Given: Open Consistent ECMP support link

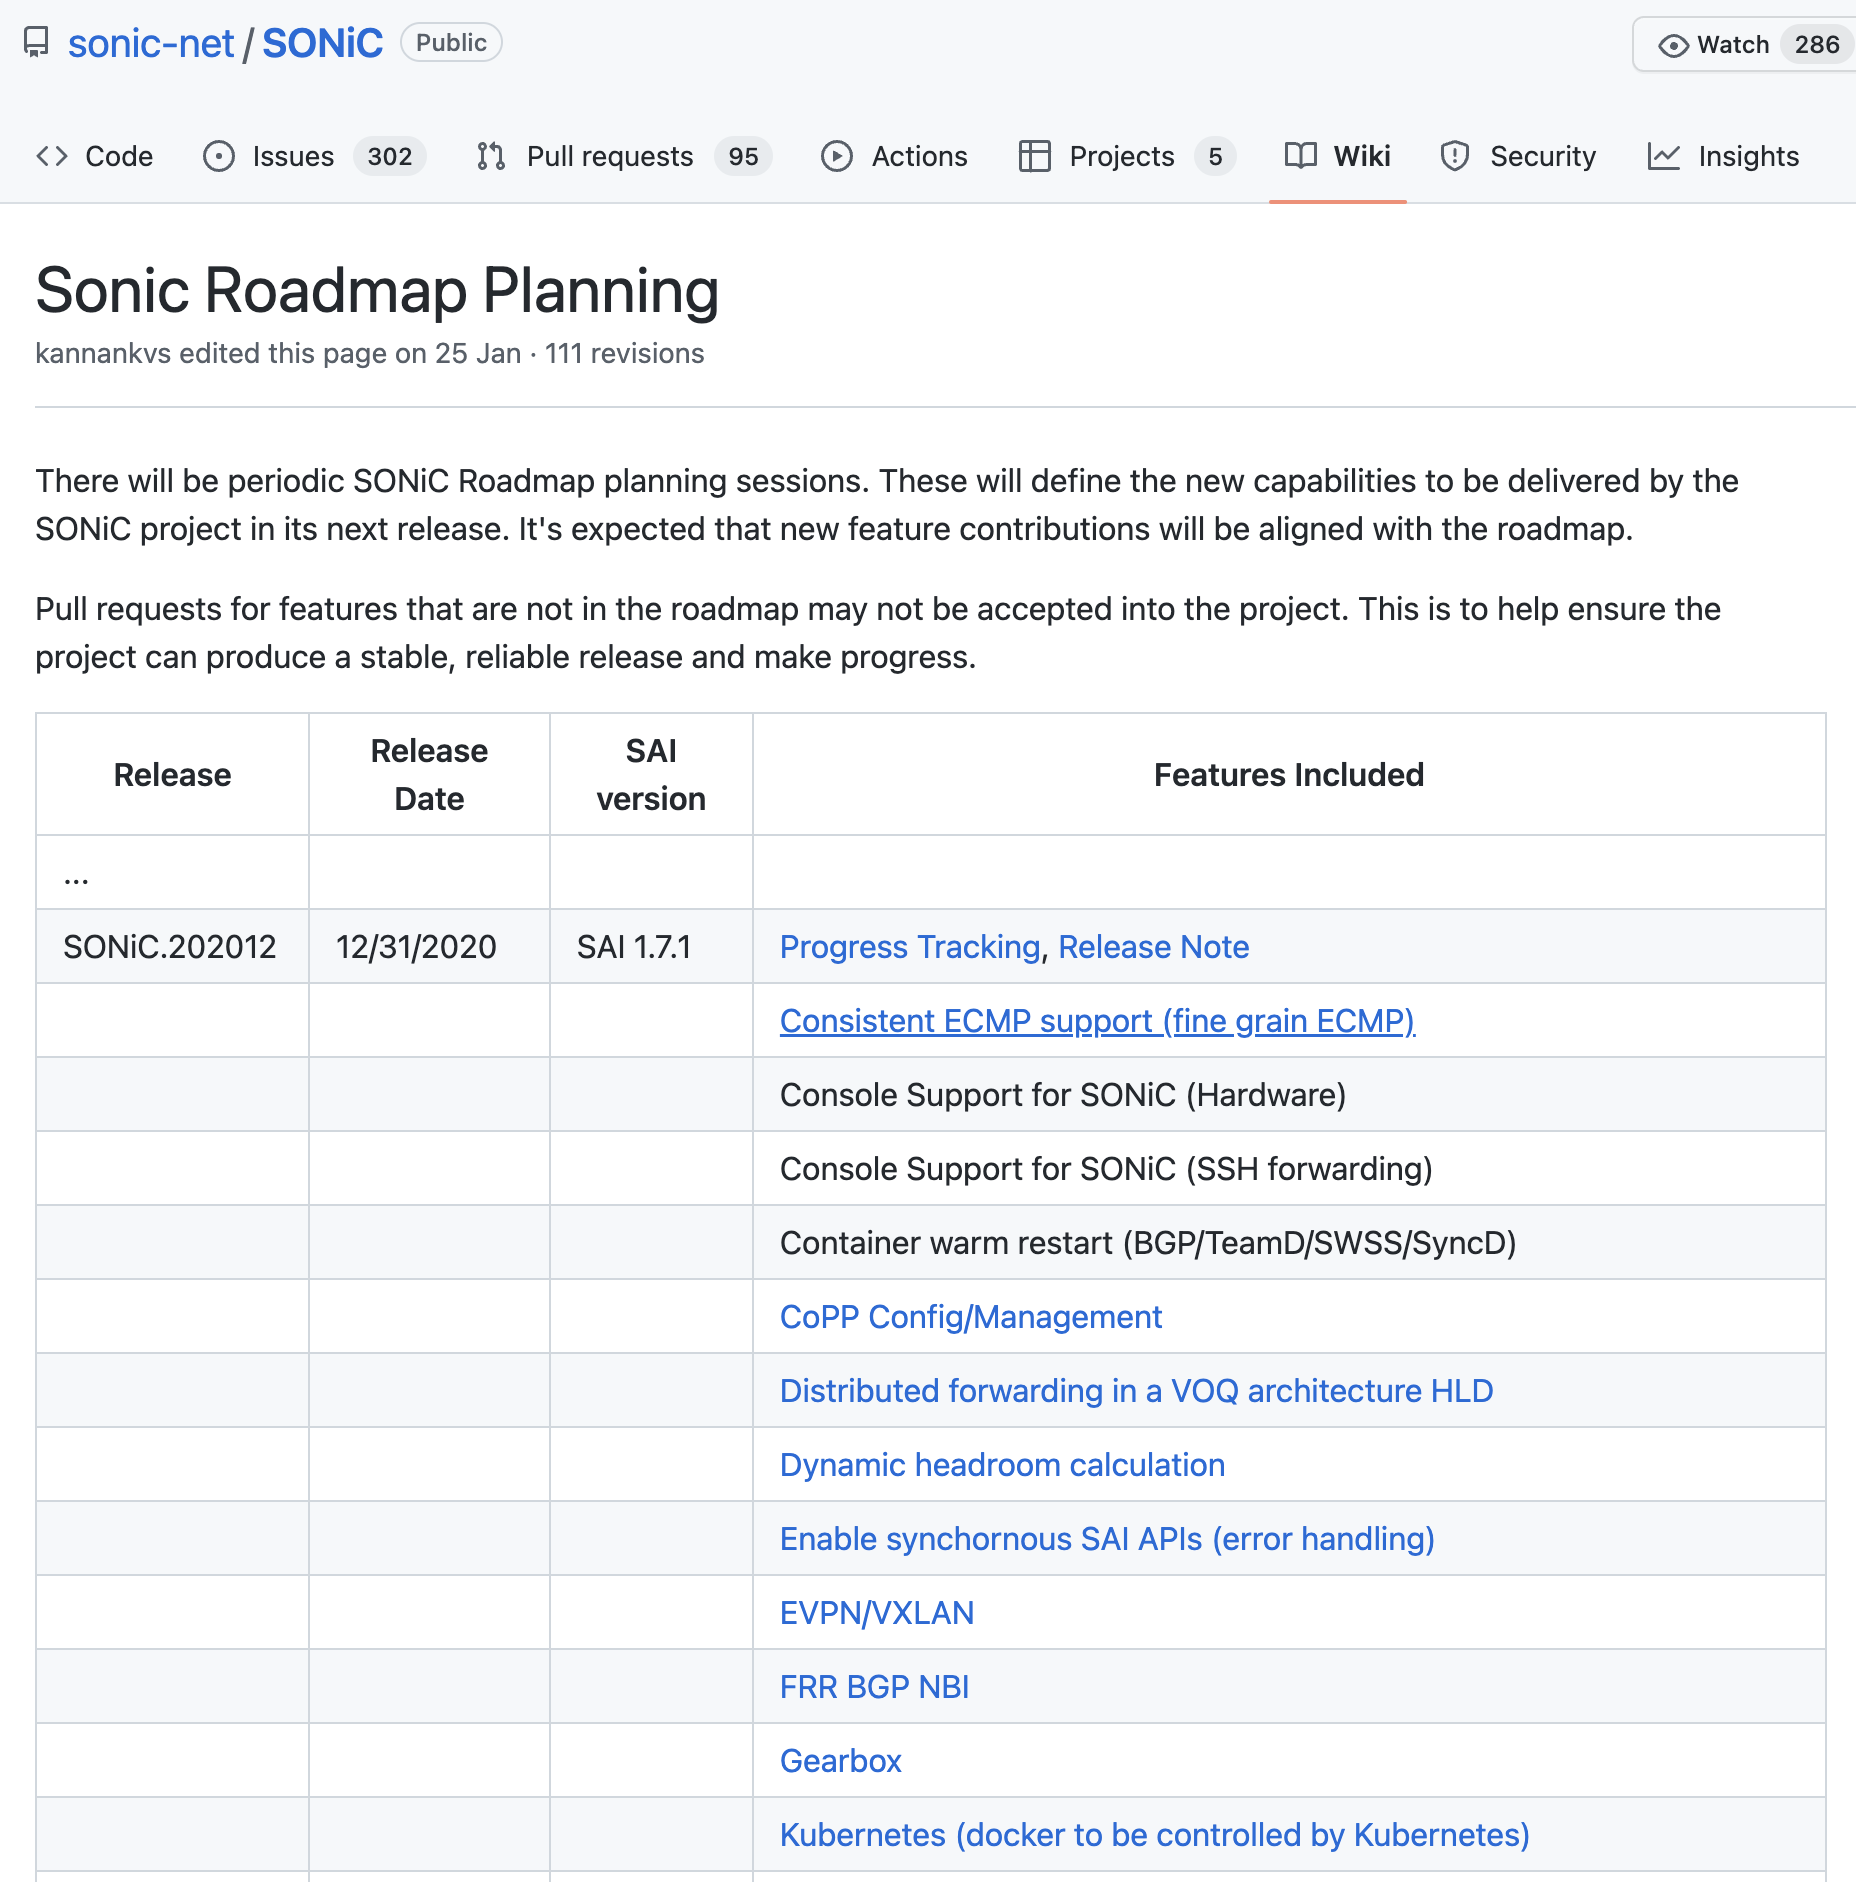Looking at the screenshot, I should [x=1097, y=1020].
